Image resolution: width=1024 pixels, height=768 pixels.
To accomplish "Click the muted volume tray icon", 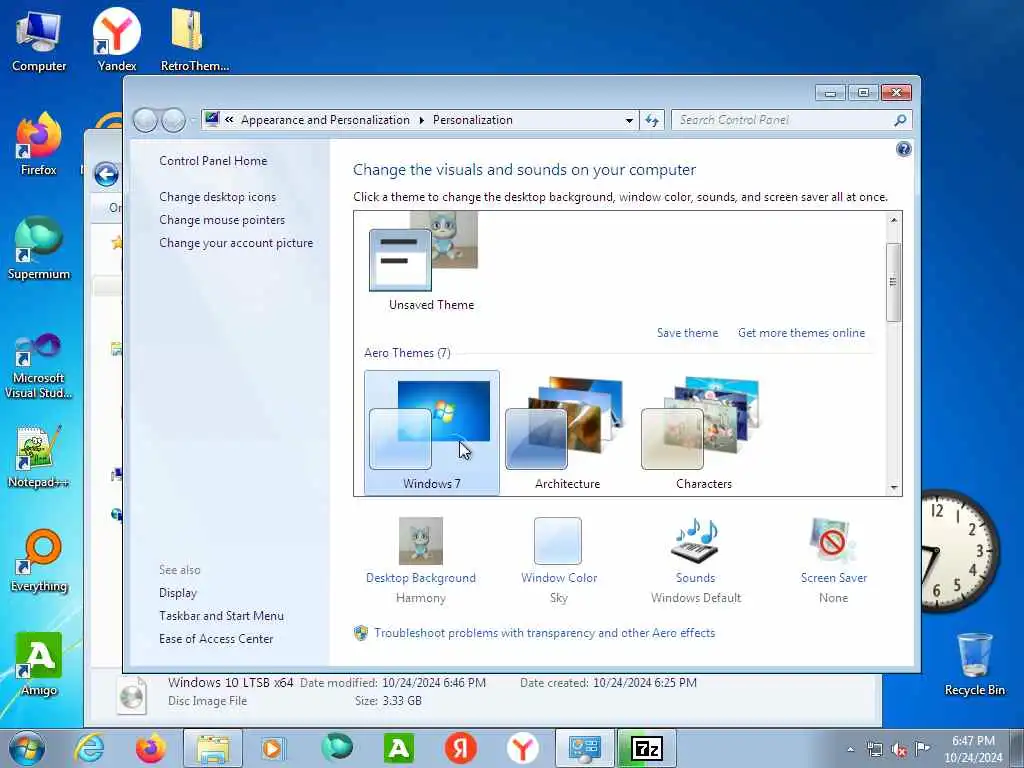I will click(899, 750).
